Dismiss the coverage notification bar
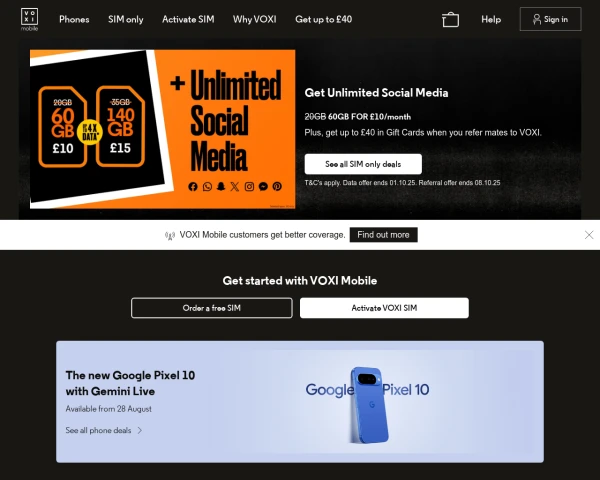 pyautogui.click(x=589, y=235)
